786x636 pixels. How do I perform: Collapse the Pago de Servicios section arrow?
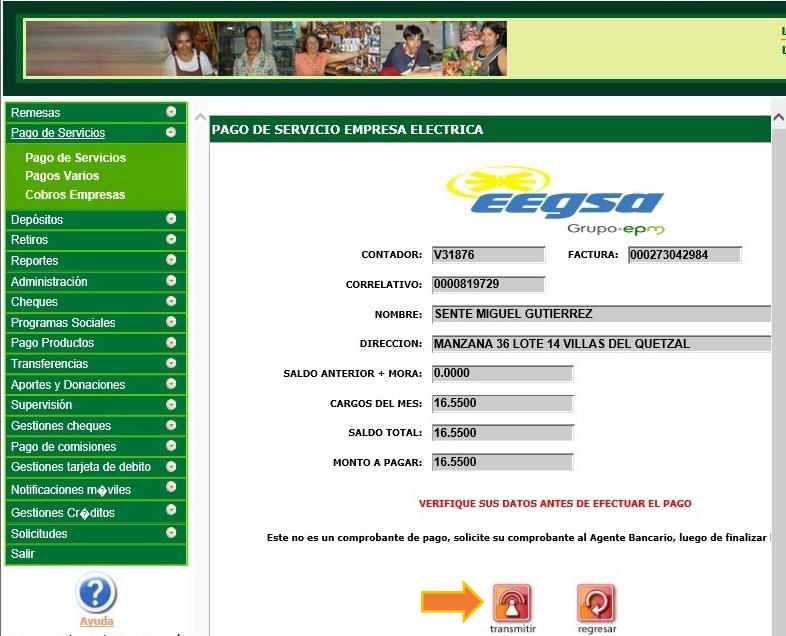tap(171, 133)
